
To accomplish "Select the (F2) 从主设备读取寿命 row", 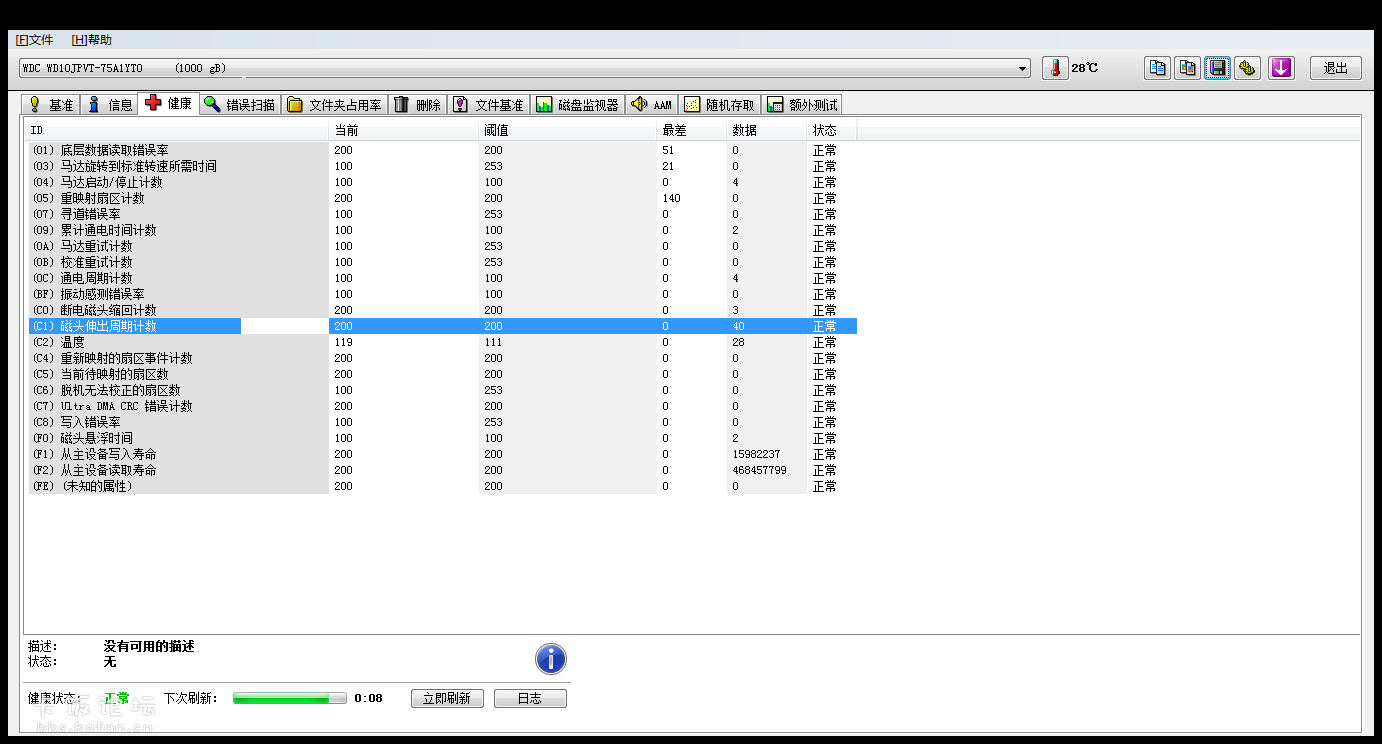I will click(442, 470).
